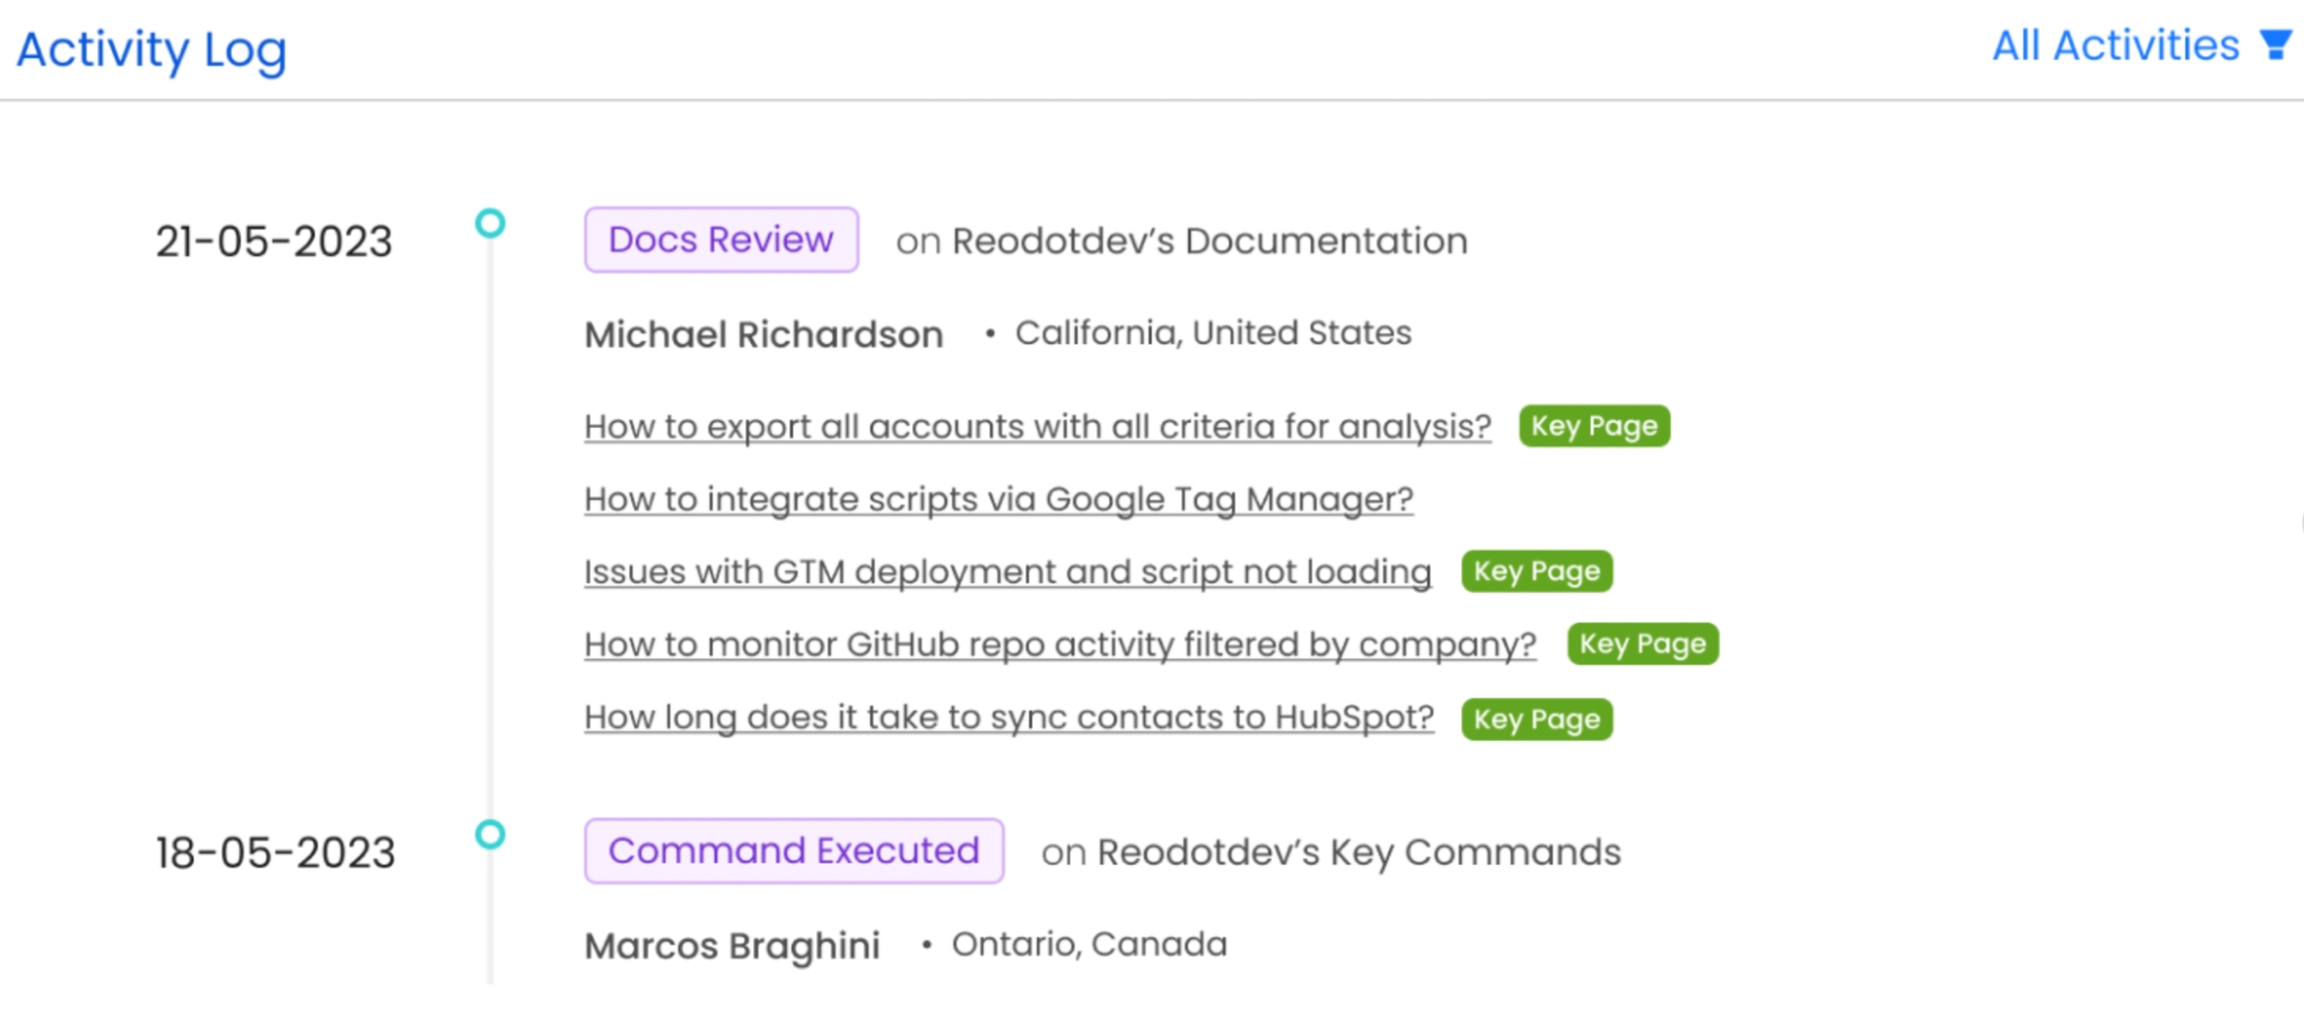Open the GitHub repo activity monitoring link
The image size is (2304, 1023).
tap(1060, 645)
